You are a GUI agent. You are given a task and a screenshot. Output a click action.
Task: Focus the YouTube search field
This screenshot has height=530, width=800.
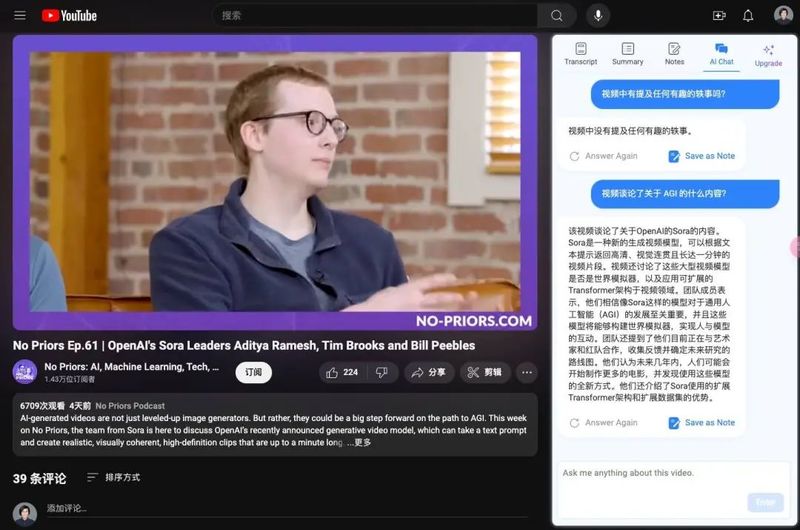[375, 16]
